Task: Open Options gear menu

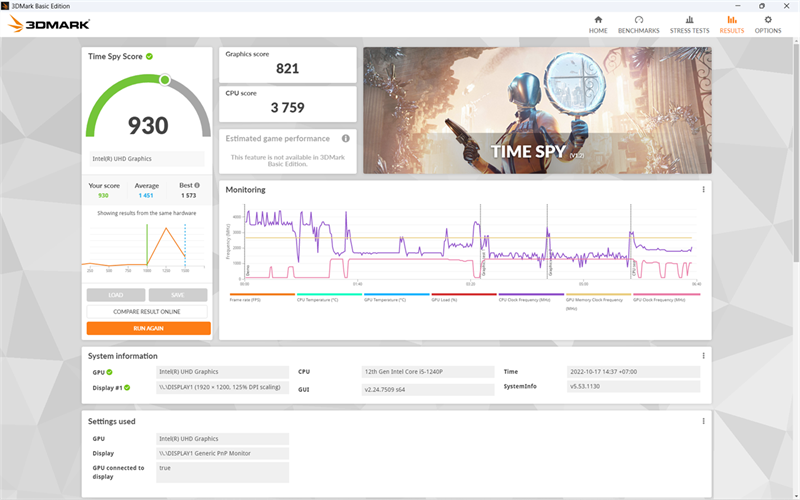Action: coord(768,24)
